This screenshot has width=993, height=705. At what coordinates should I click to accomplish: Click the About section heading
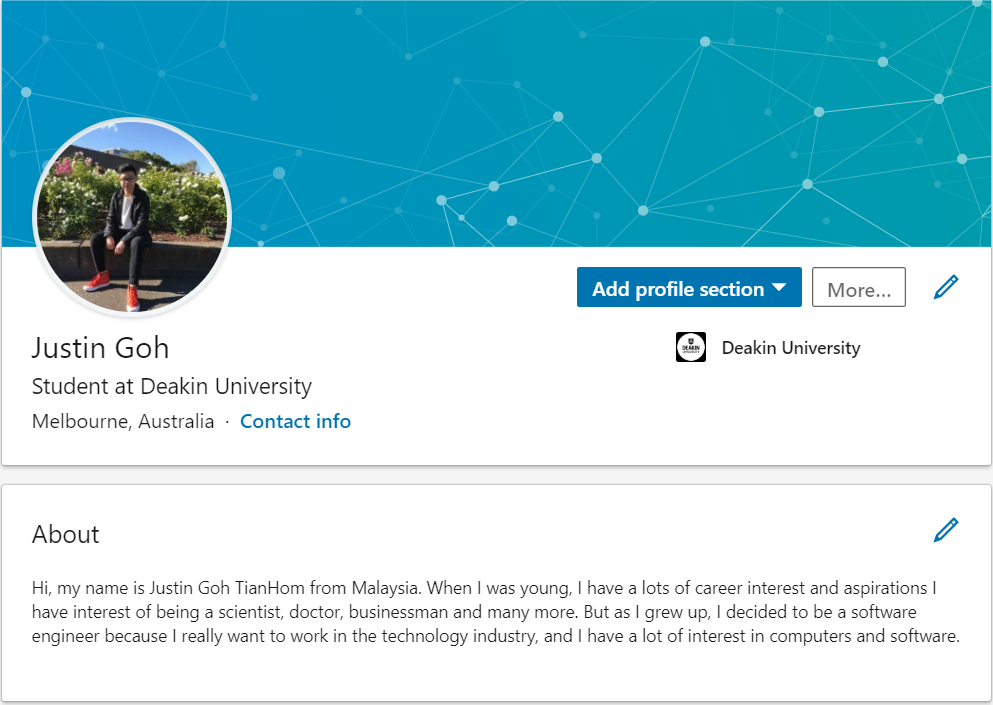(66, 534)
